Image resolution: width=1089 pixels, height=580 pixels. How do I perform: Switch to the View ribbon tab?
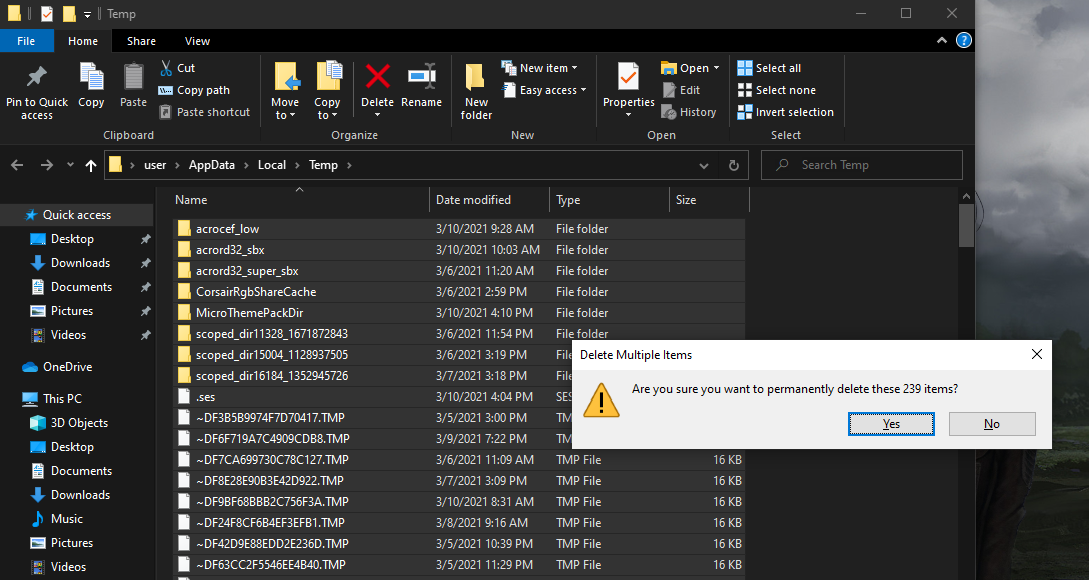tap(197, 41)
